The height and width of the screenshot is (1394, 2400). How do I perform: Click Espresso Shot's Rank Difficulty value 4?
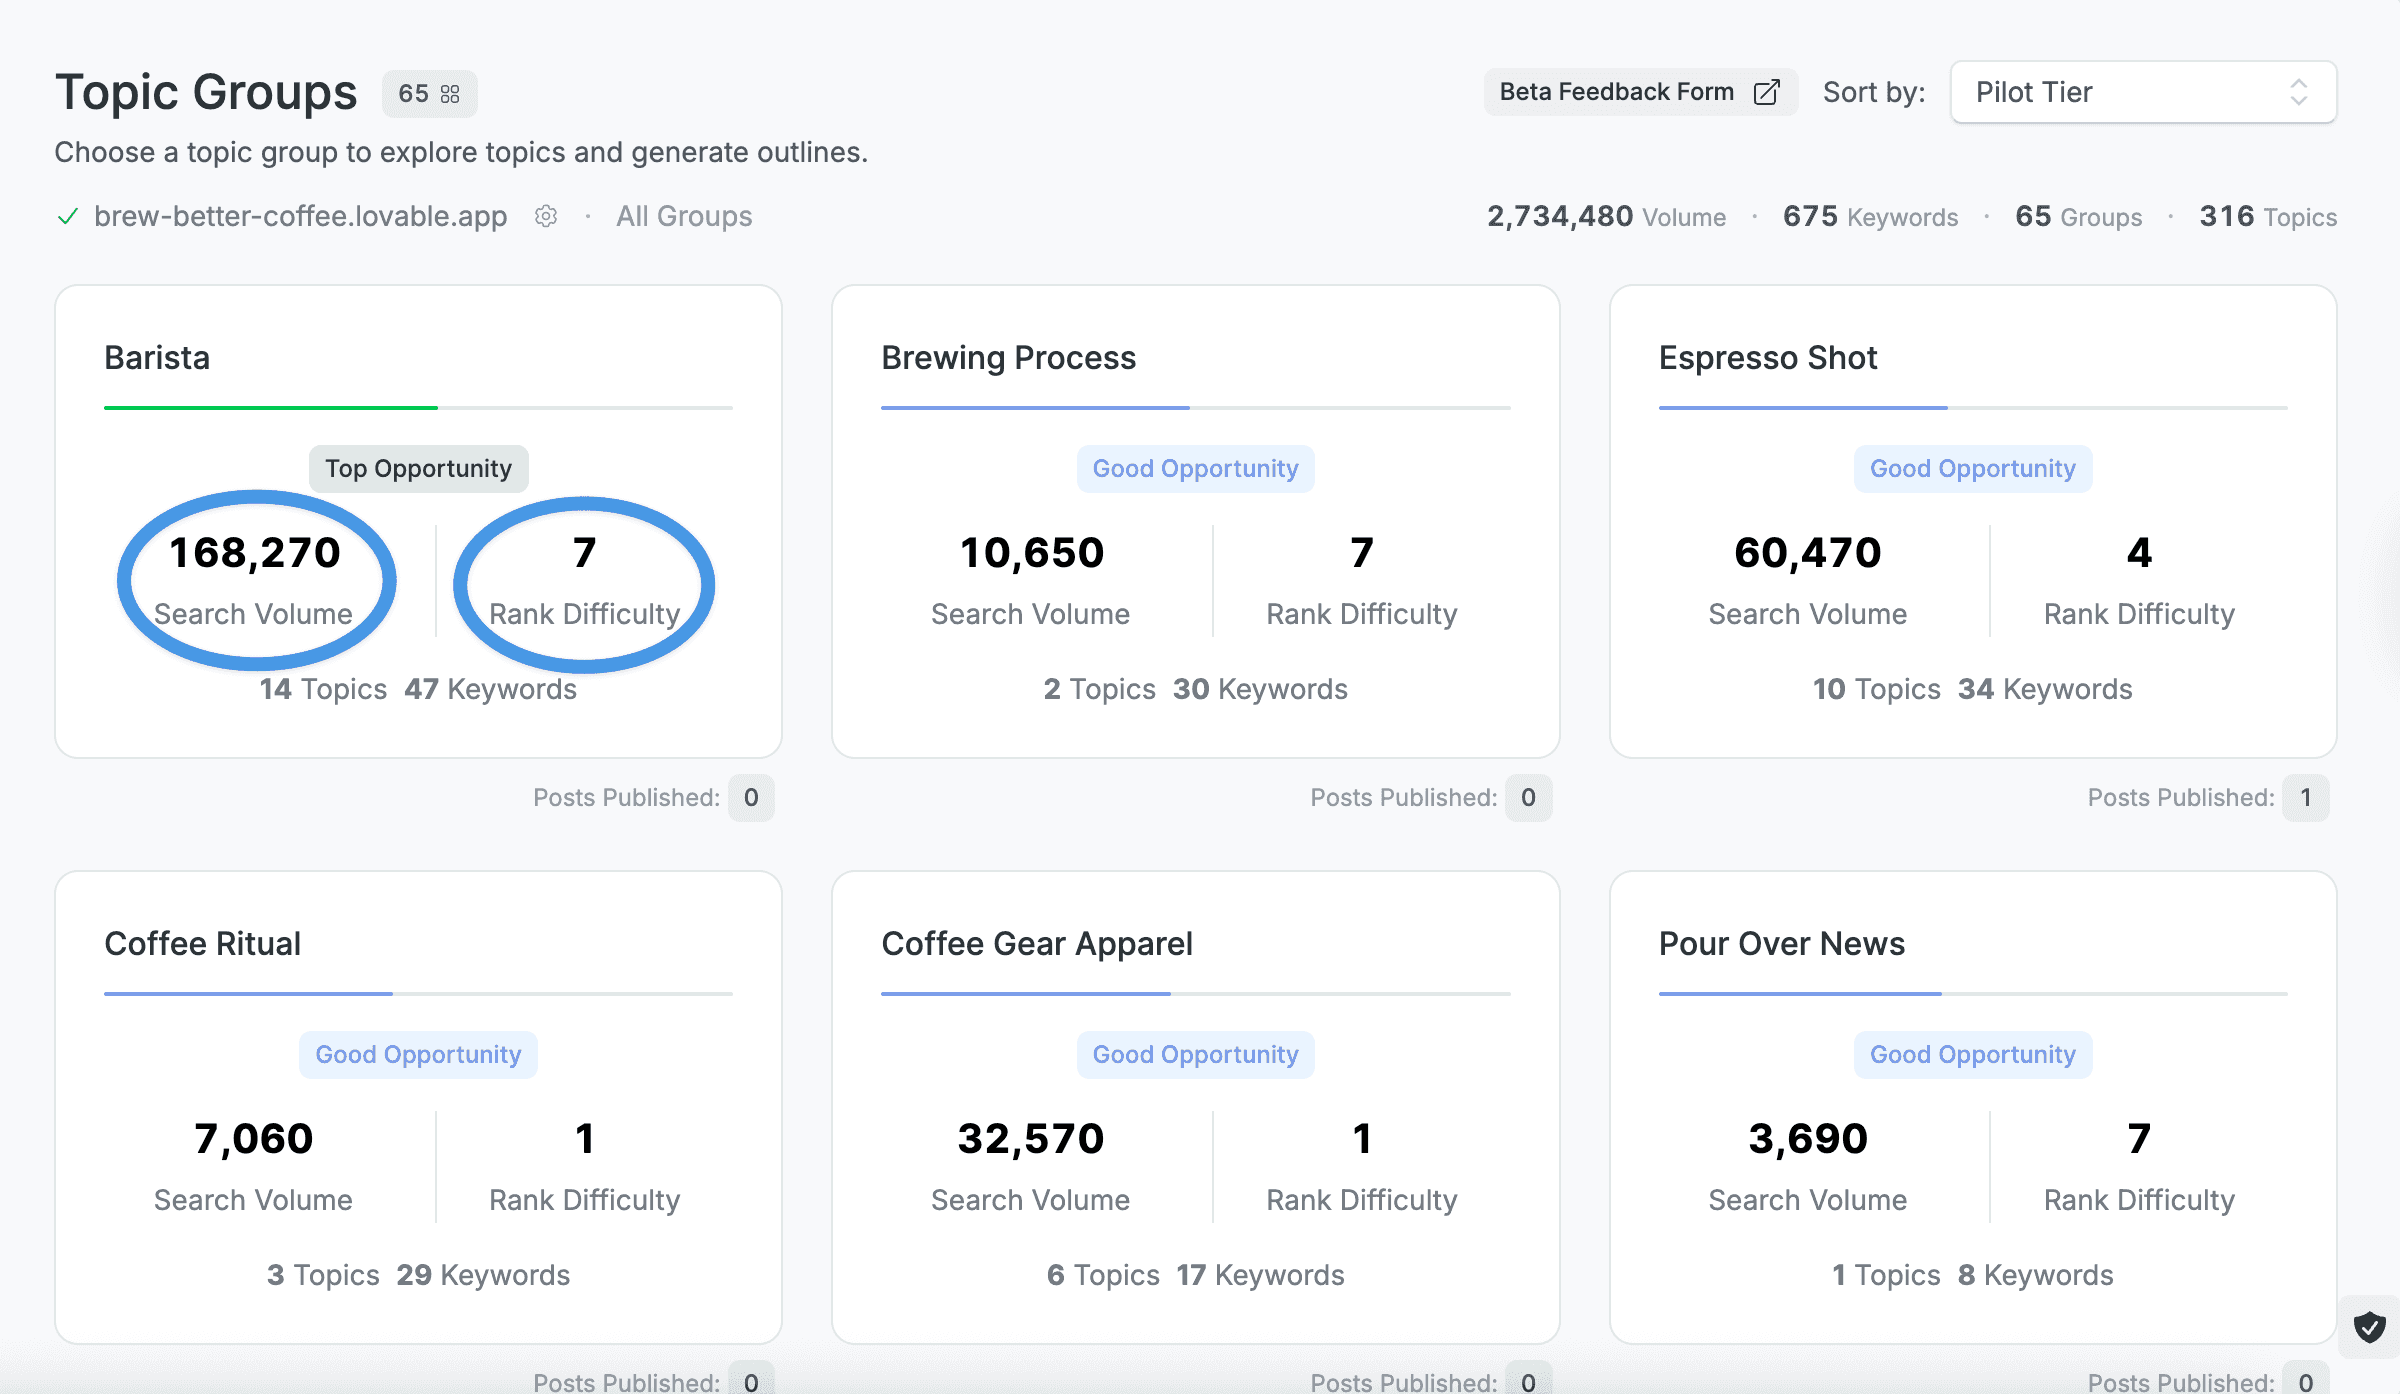pos(2139,553)
